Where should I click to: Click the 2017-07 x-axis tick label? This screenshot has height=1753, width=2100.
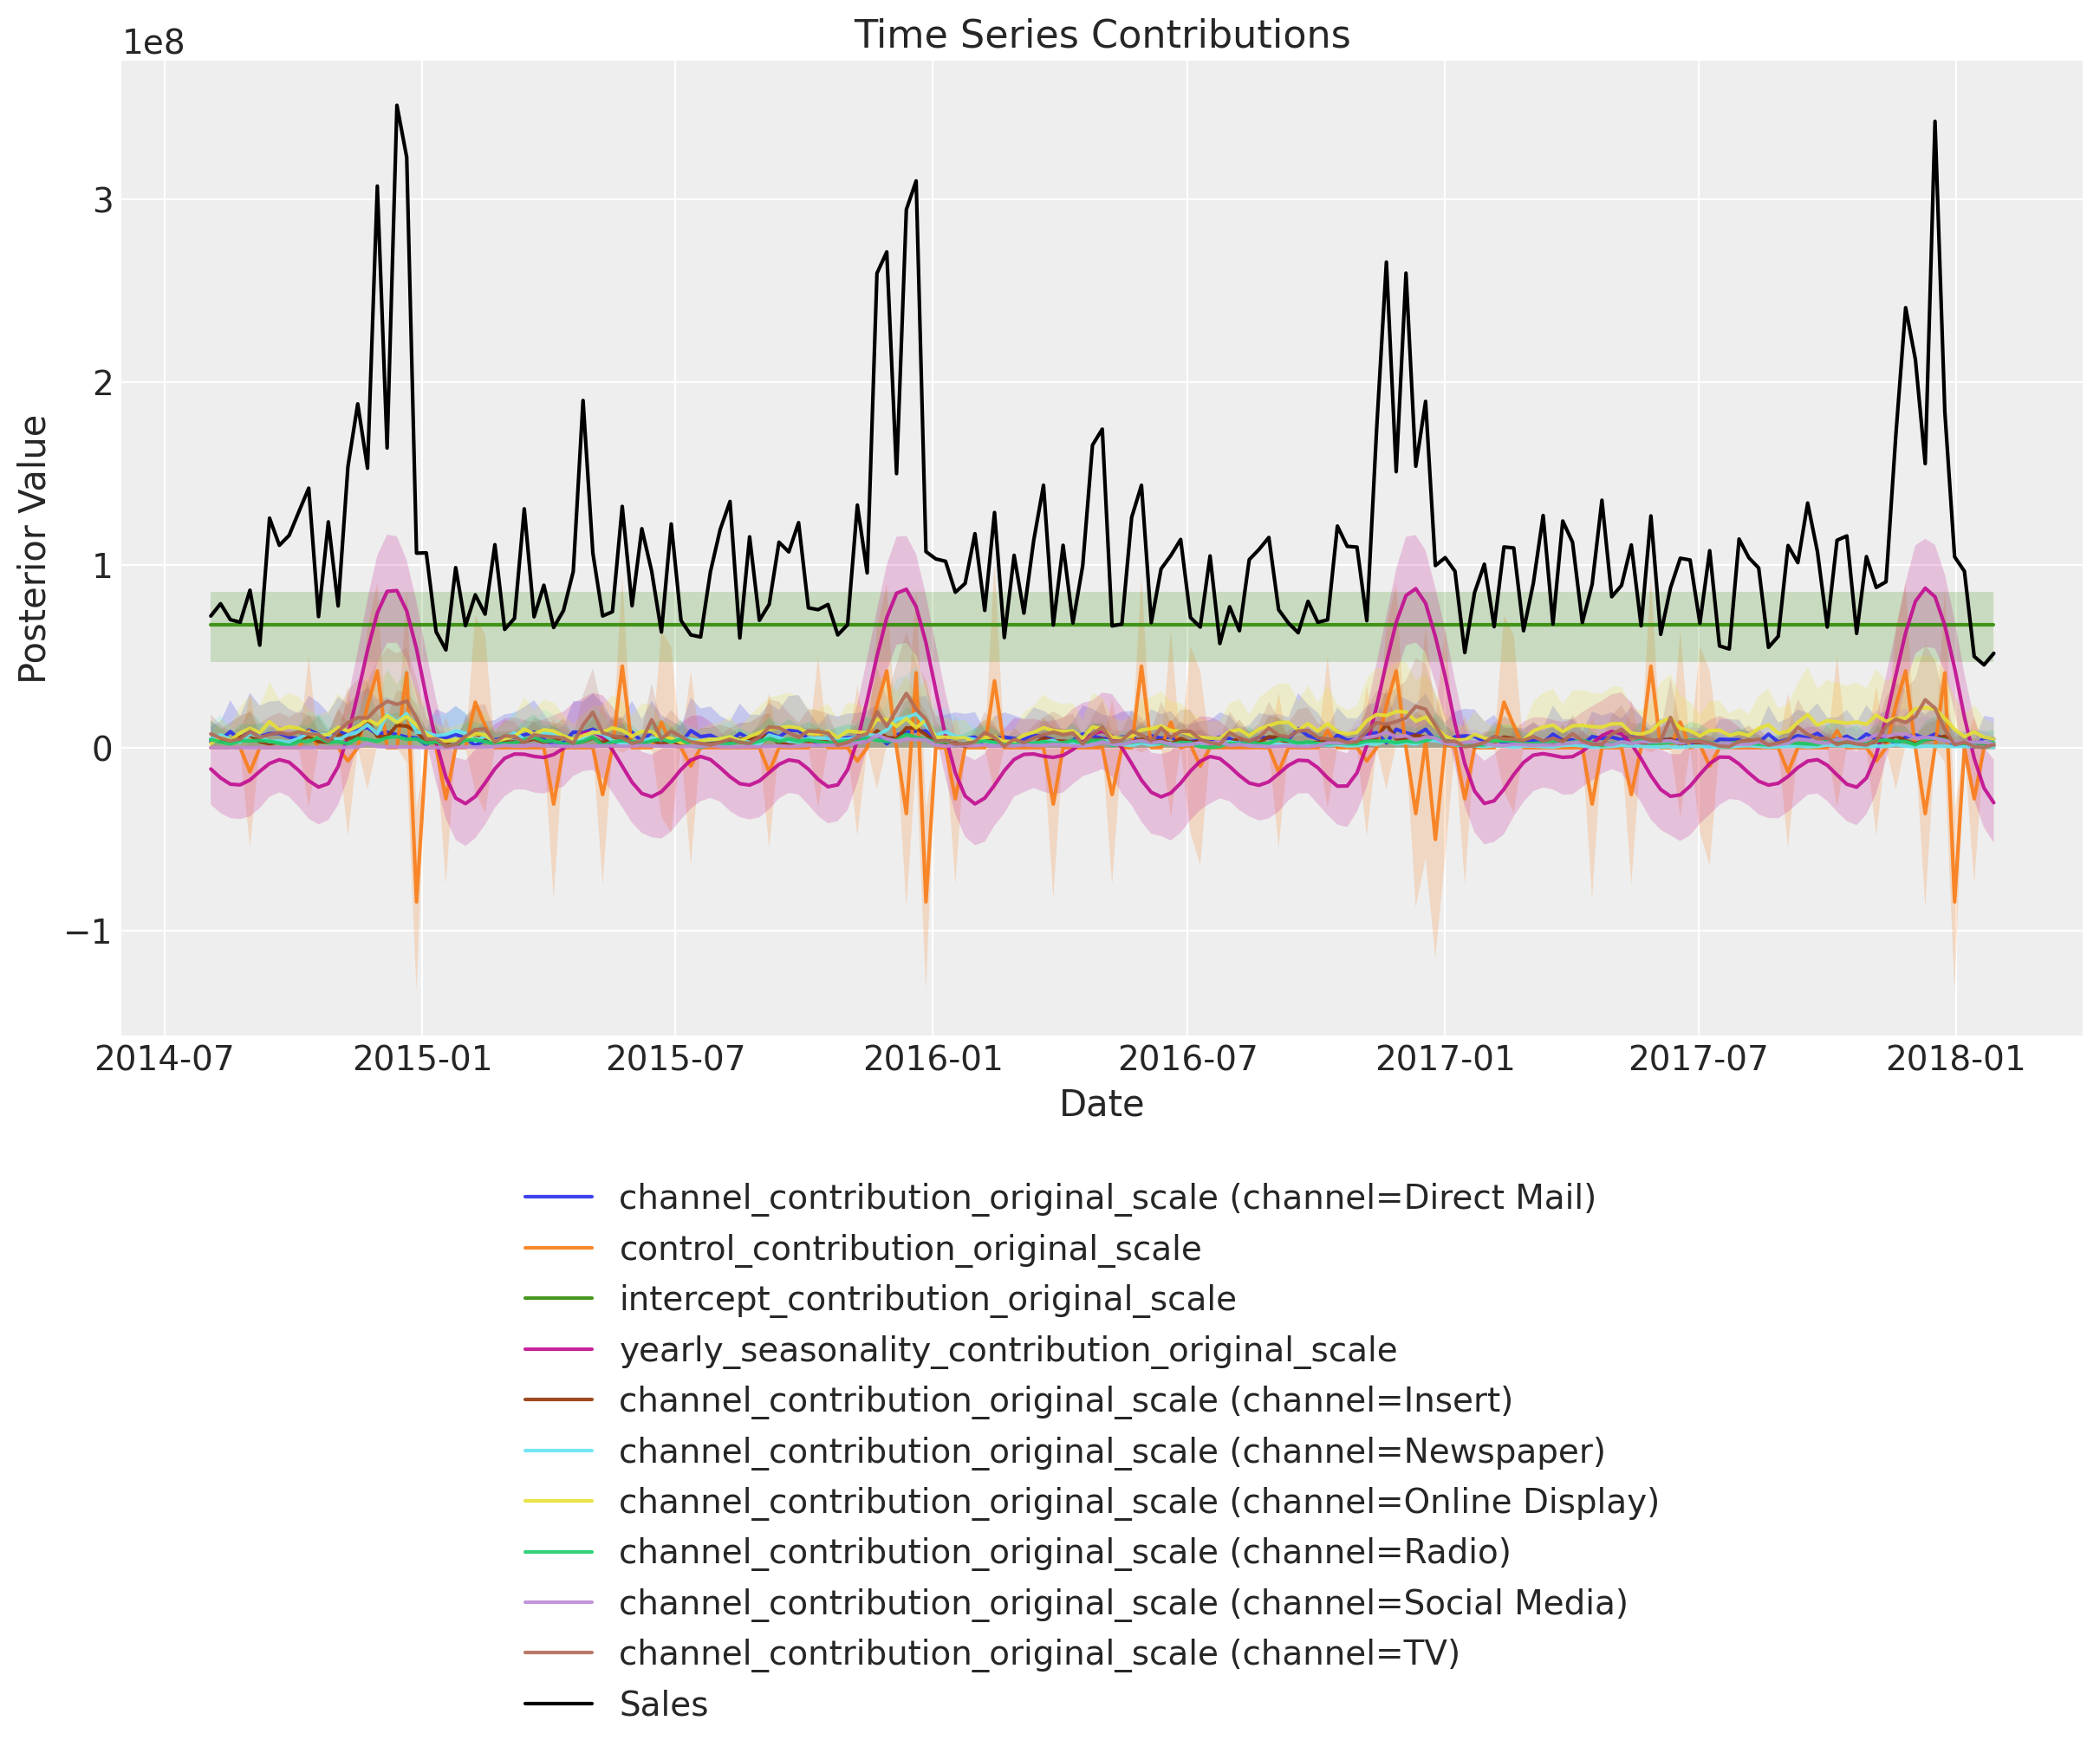pos(1699,1059)
